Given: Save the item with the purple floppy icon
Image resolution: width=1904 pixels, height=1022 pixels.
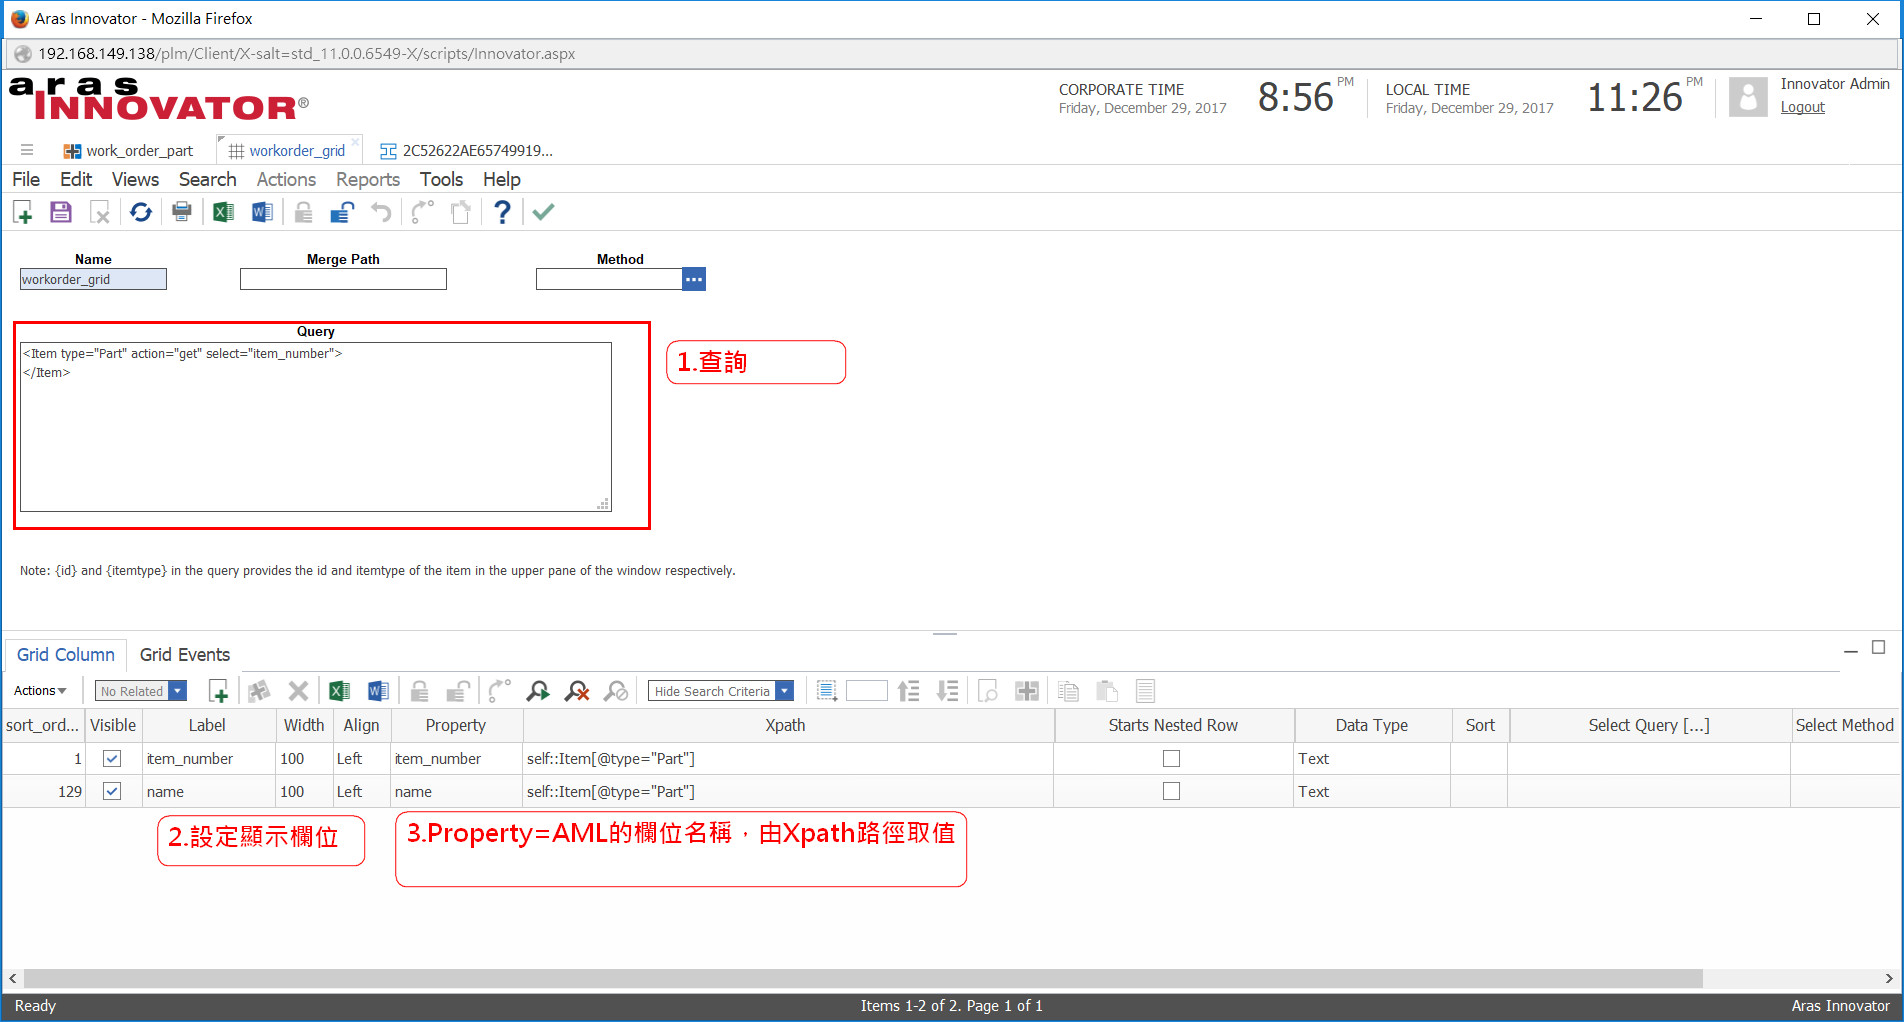Looking at the screenshot, I should coord(61,212).
